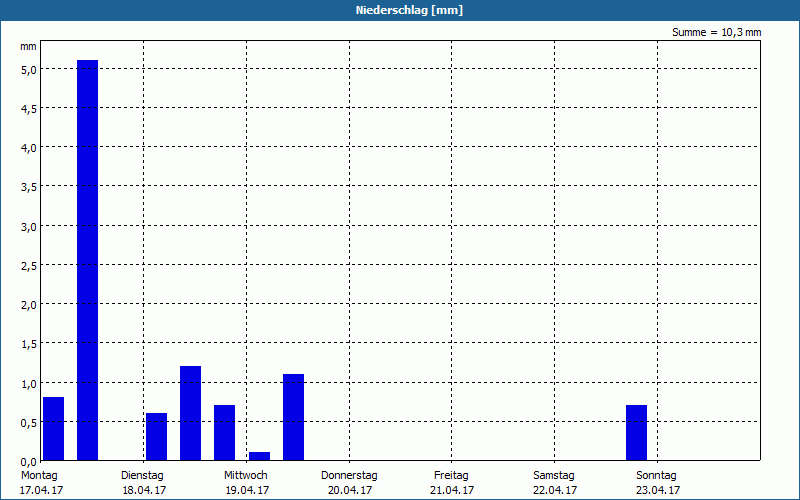Click the Dienstag axis label

(x=142, y=476)
